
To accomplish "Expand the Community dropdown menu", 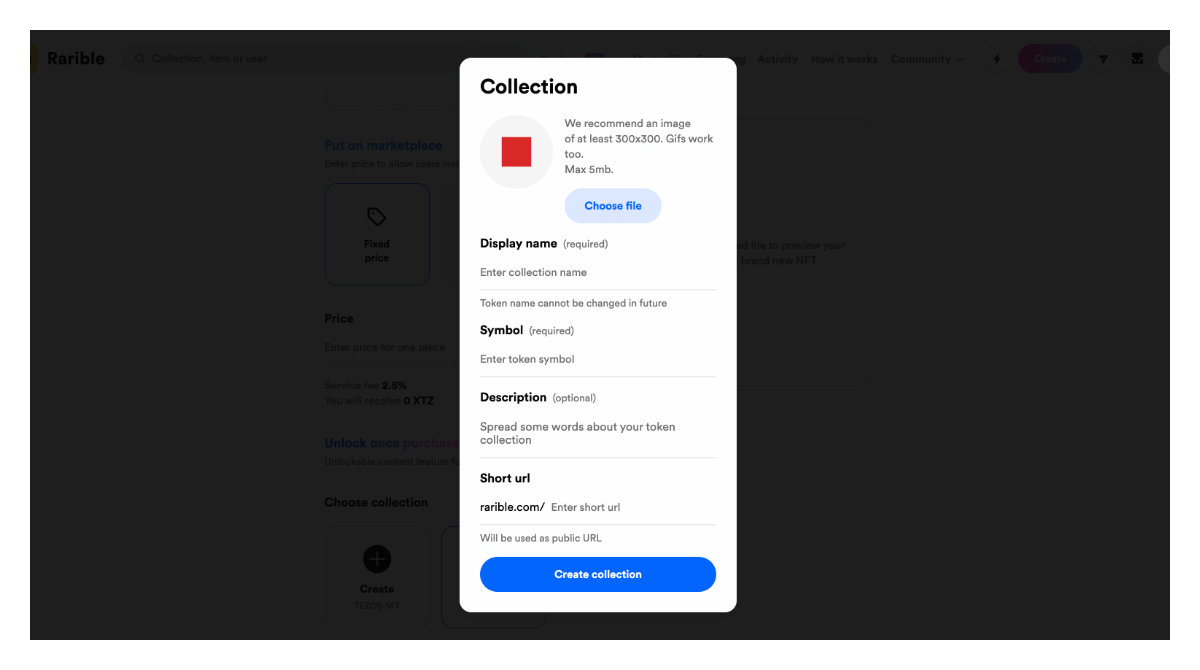I will click(927, 59).
